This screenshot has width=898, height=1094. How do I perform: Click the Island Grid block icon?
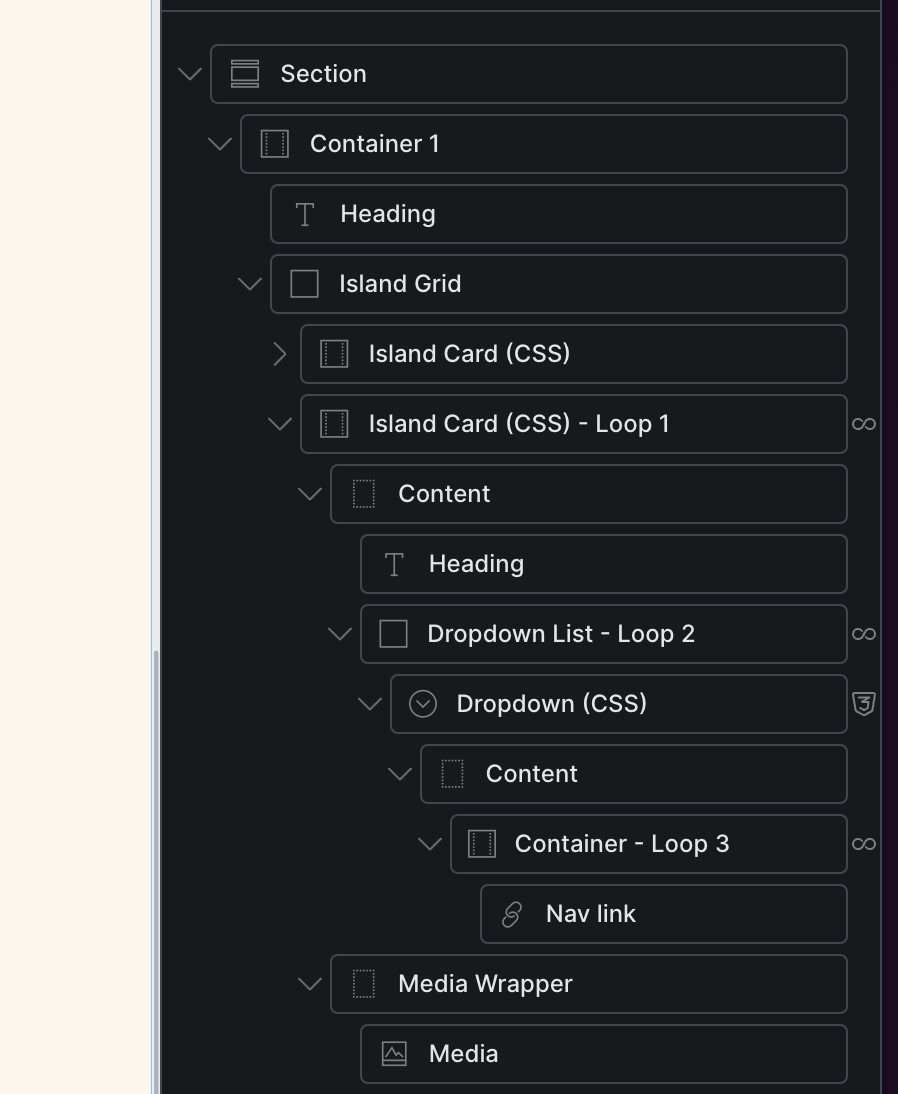tap(304, 284)
